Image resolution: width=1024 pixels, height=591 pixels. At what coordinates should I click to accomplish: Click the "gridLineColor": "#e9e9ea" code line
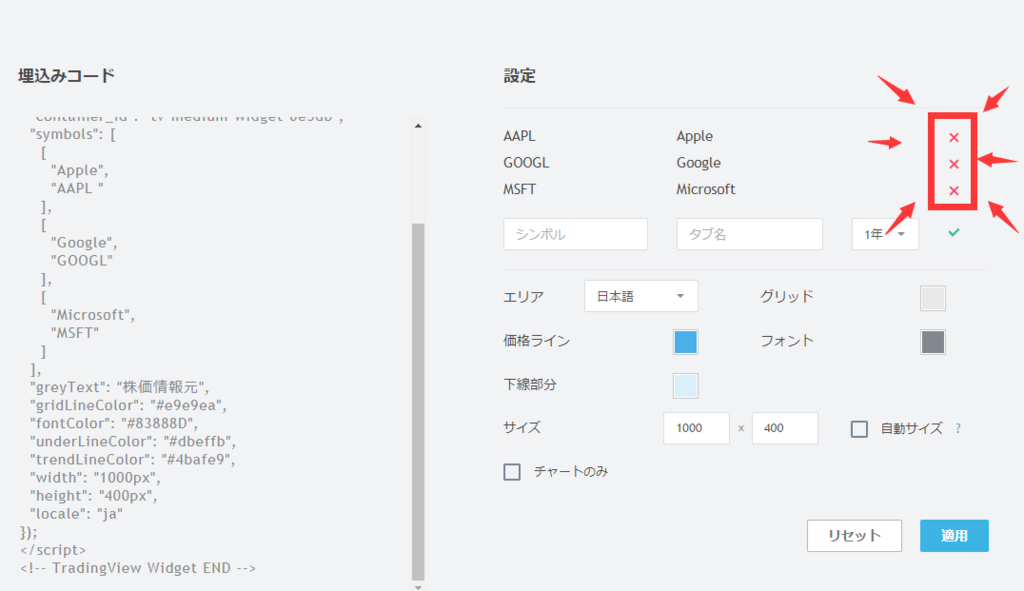(x=128, y=405)
